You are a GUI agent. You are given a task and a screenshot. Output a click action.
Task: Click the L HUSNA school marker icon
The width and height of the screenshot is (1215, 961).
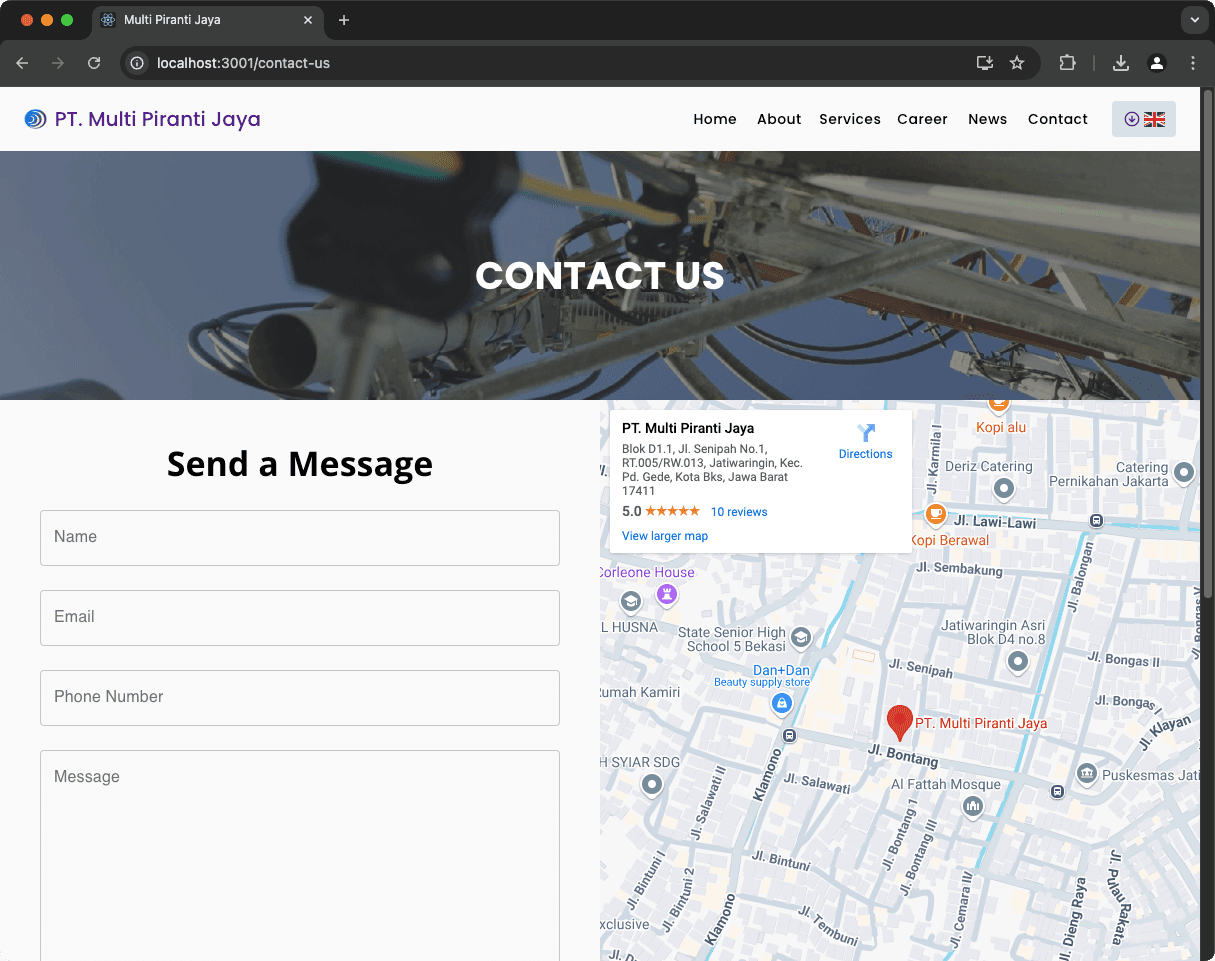[630, 602]
